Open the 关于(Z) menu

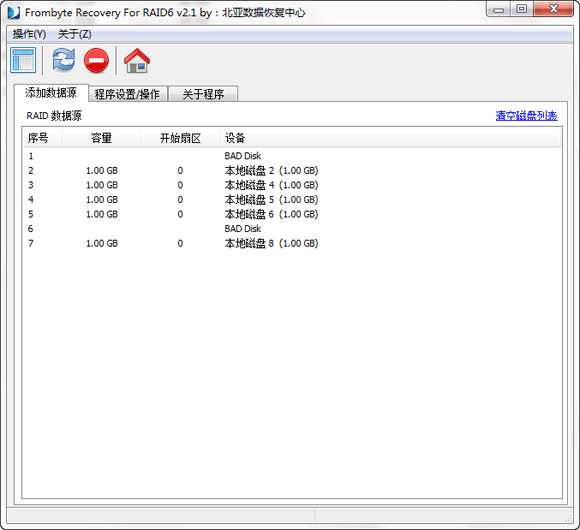pos(74,34)
